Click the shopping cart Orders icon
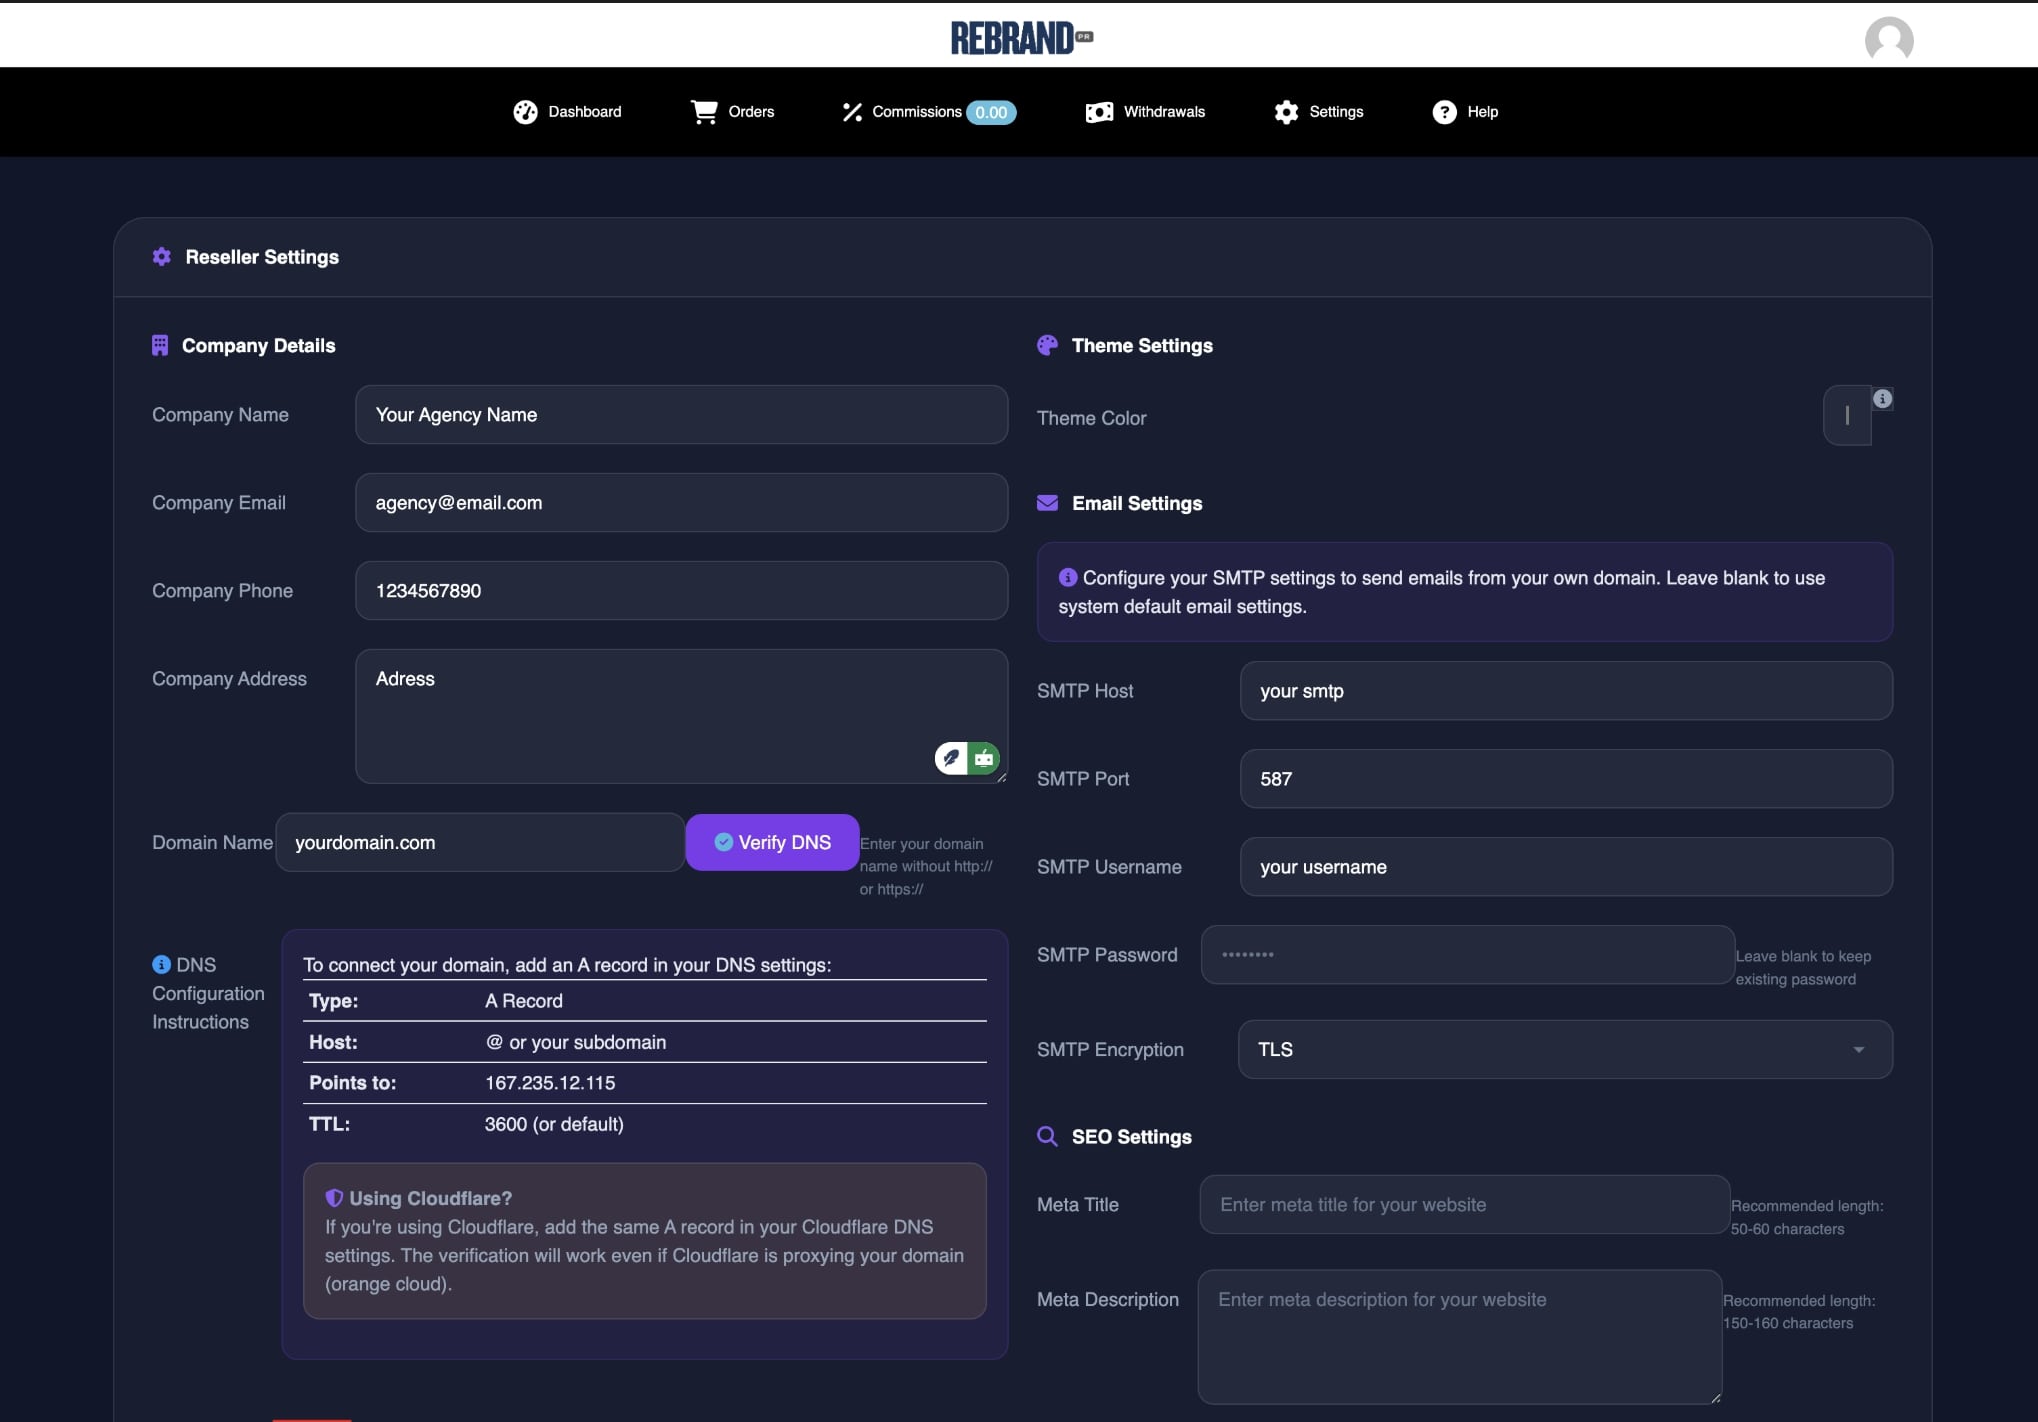The image size is (2038, 1422). coord(704,112)
